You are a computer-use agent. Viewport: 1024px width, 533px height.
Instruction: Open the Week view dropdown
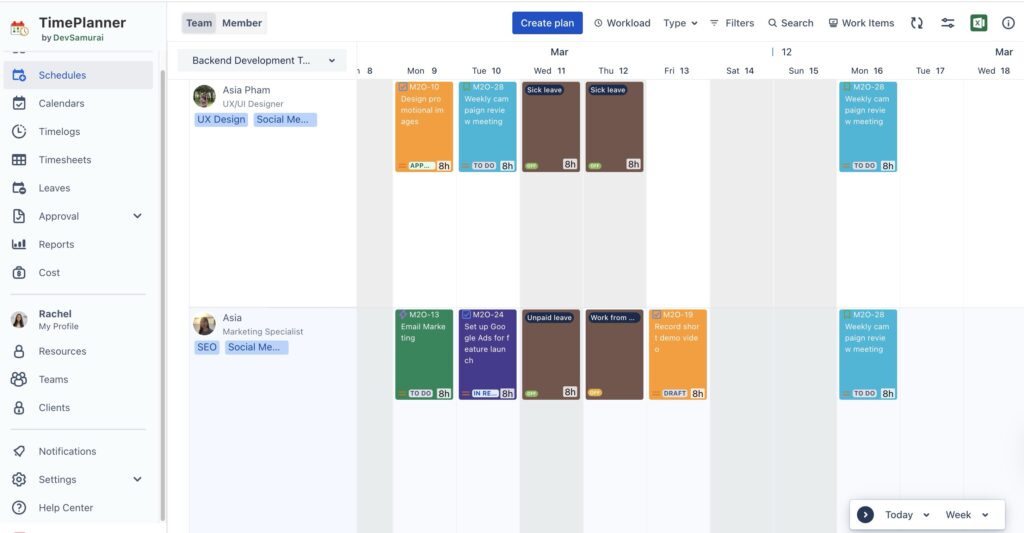[x=967, y=515]
